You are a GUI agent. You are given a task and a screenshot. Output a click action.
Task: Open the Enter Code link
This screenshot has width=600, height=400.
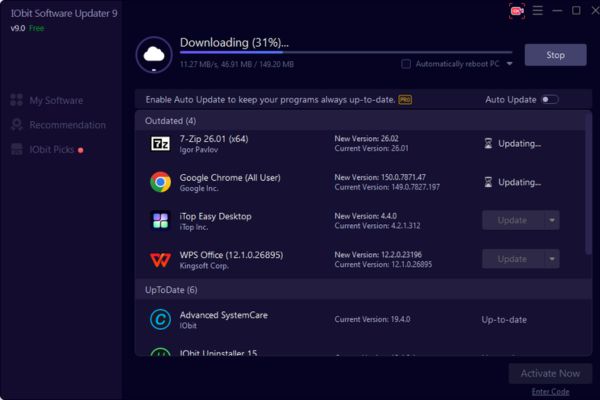tap(550, 392)
